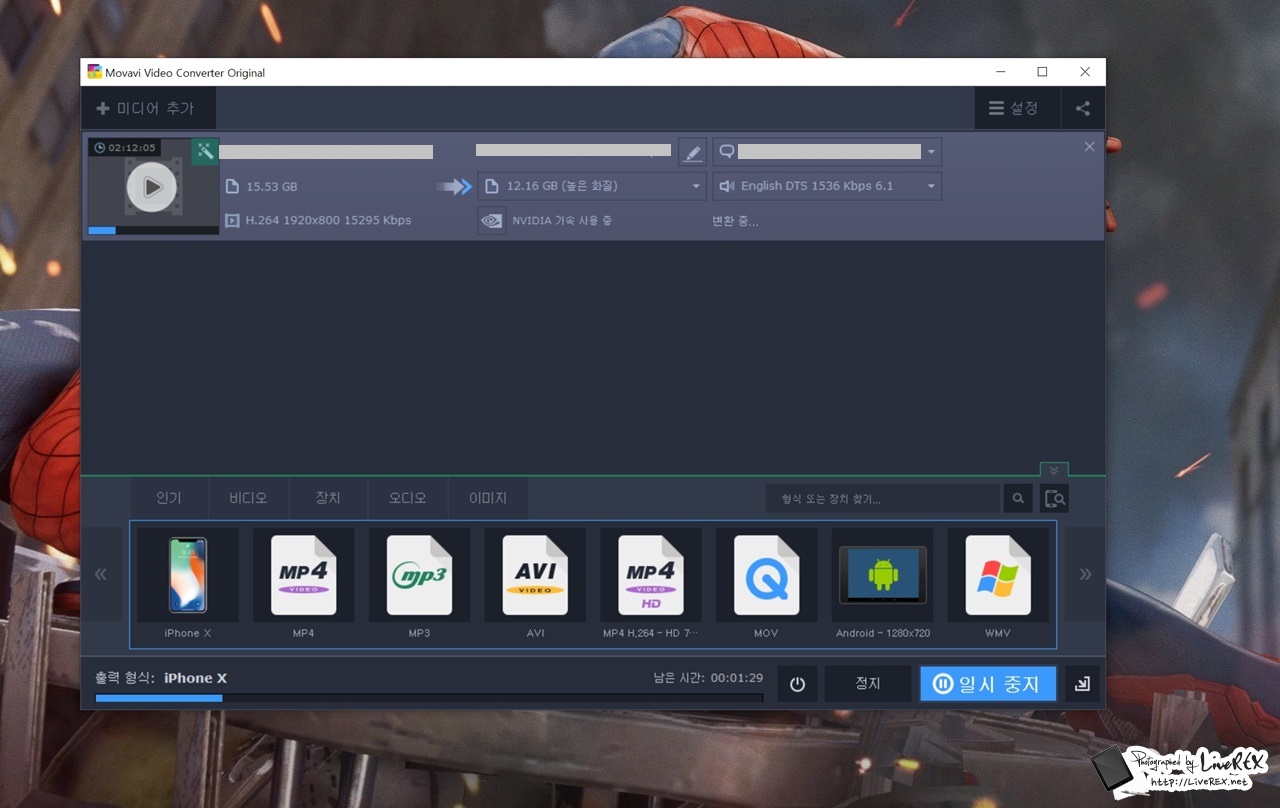Click the 15.53 GB source size text
Screen dimensions: 1280x808
point(272,187)
